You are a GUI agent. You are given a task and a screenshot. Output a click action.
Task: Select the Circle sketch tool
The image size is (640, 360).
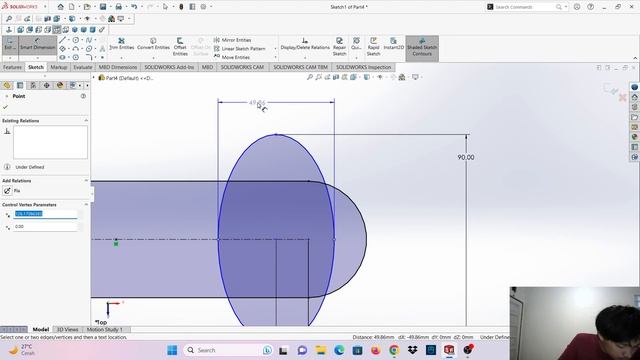(76, 40)
